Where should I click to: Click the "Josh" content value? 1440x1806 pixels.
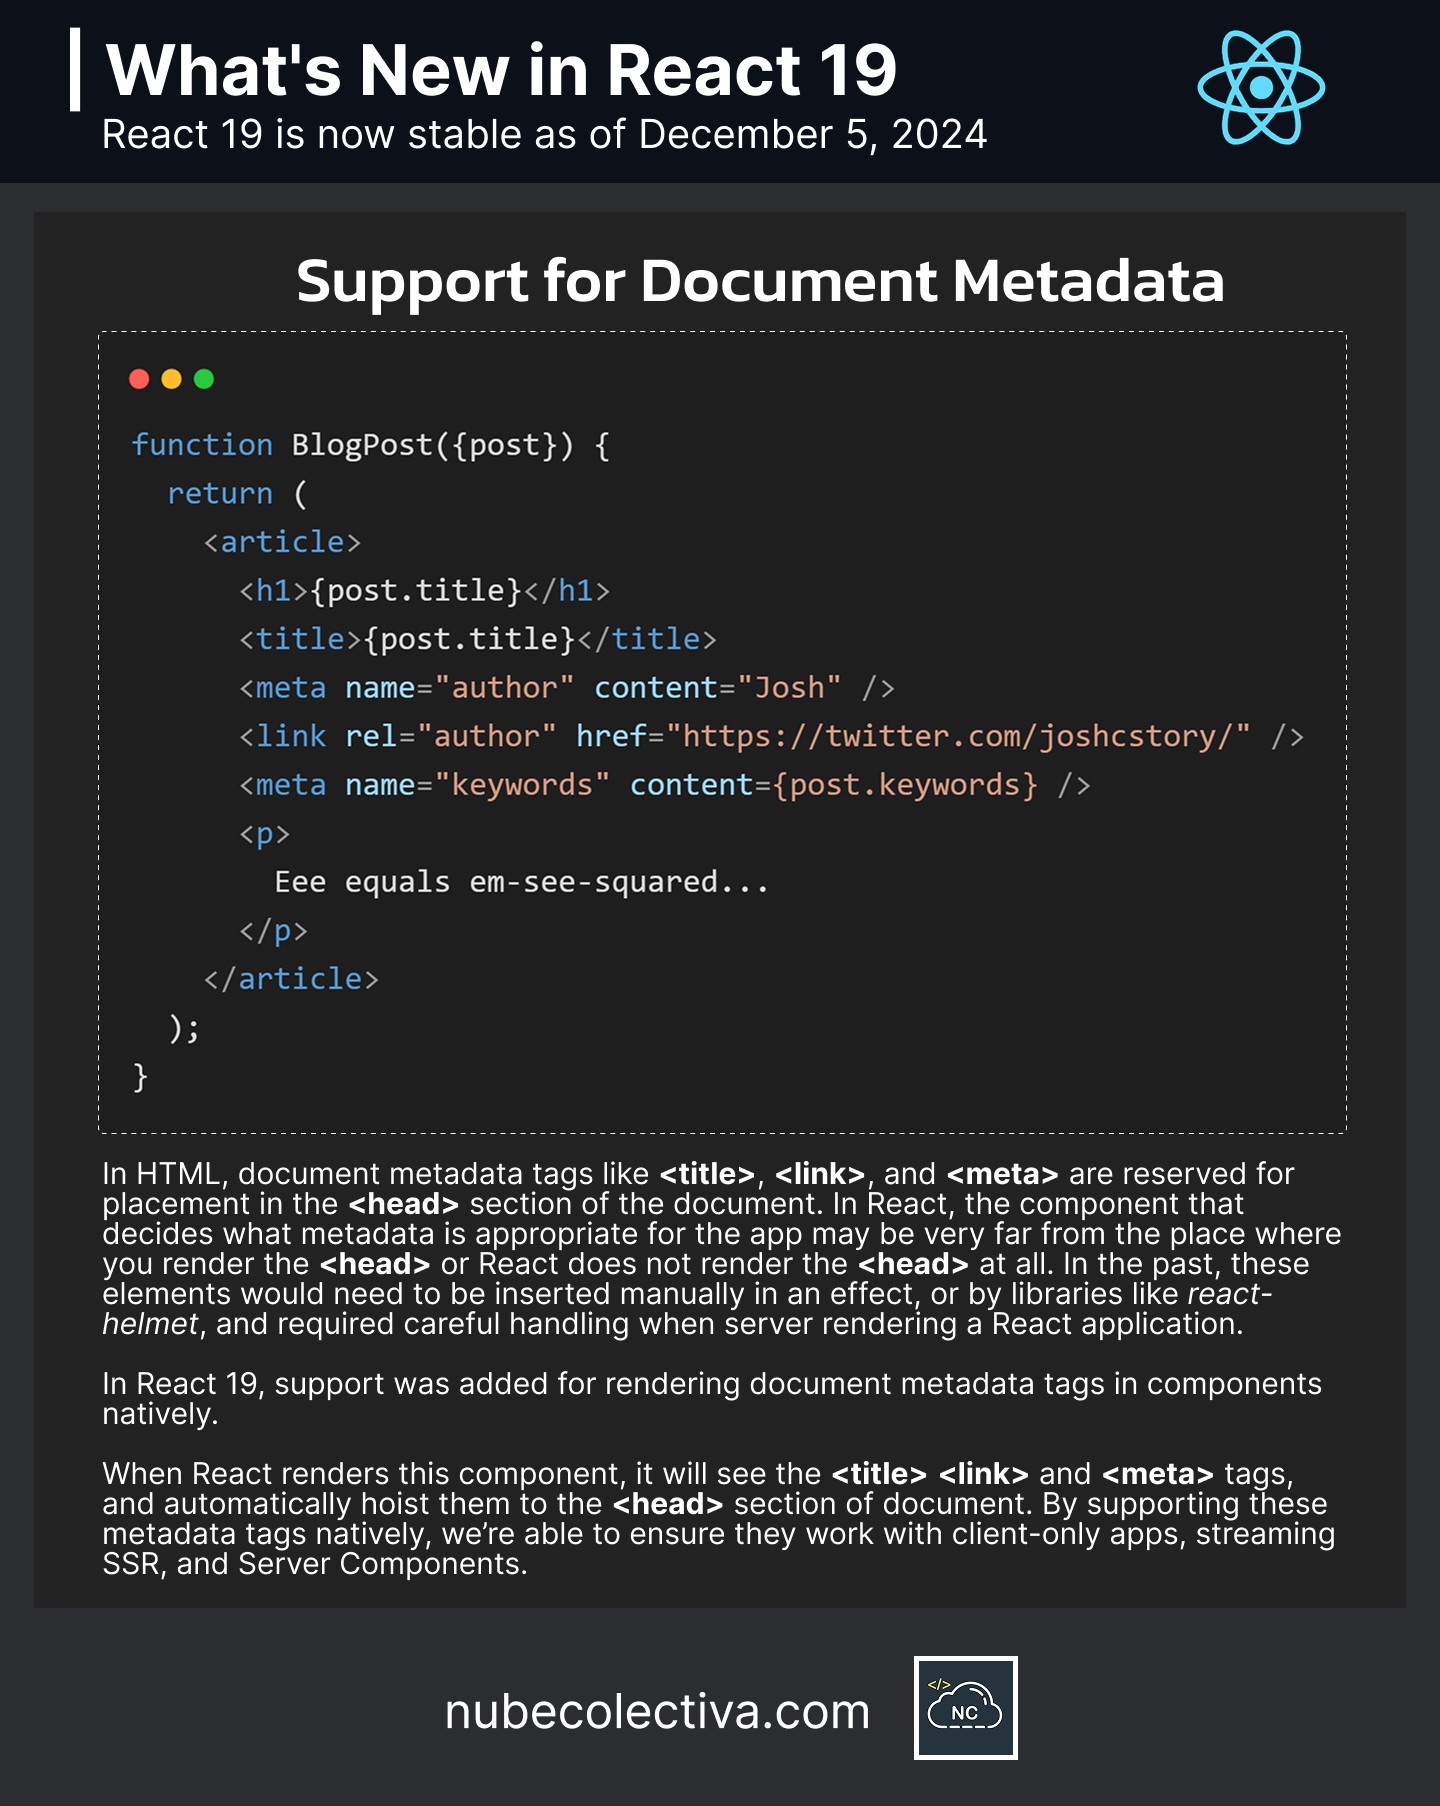(x=789, y=688)
